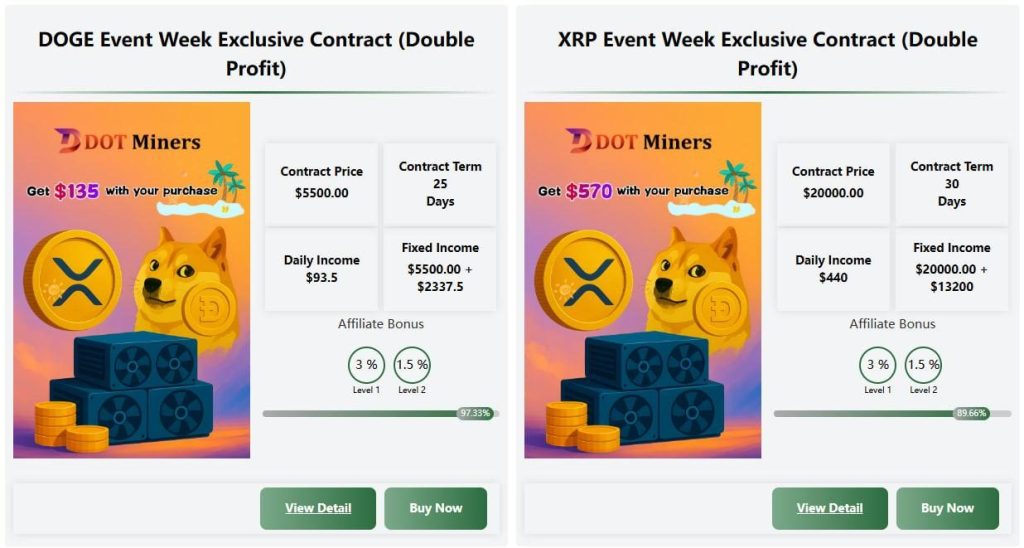This screenshot has height=548, width=1024.
Task: Select the XRP Contract Term 30 Days tile
Action: click(952, 184)
